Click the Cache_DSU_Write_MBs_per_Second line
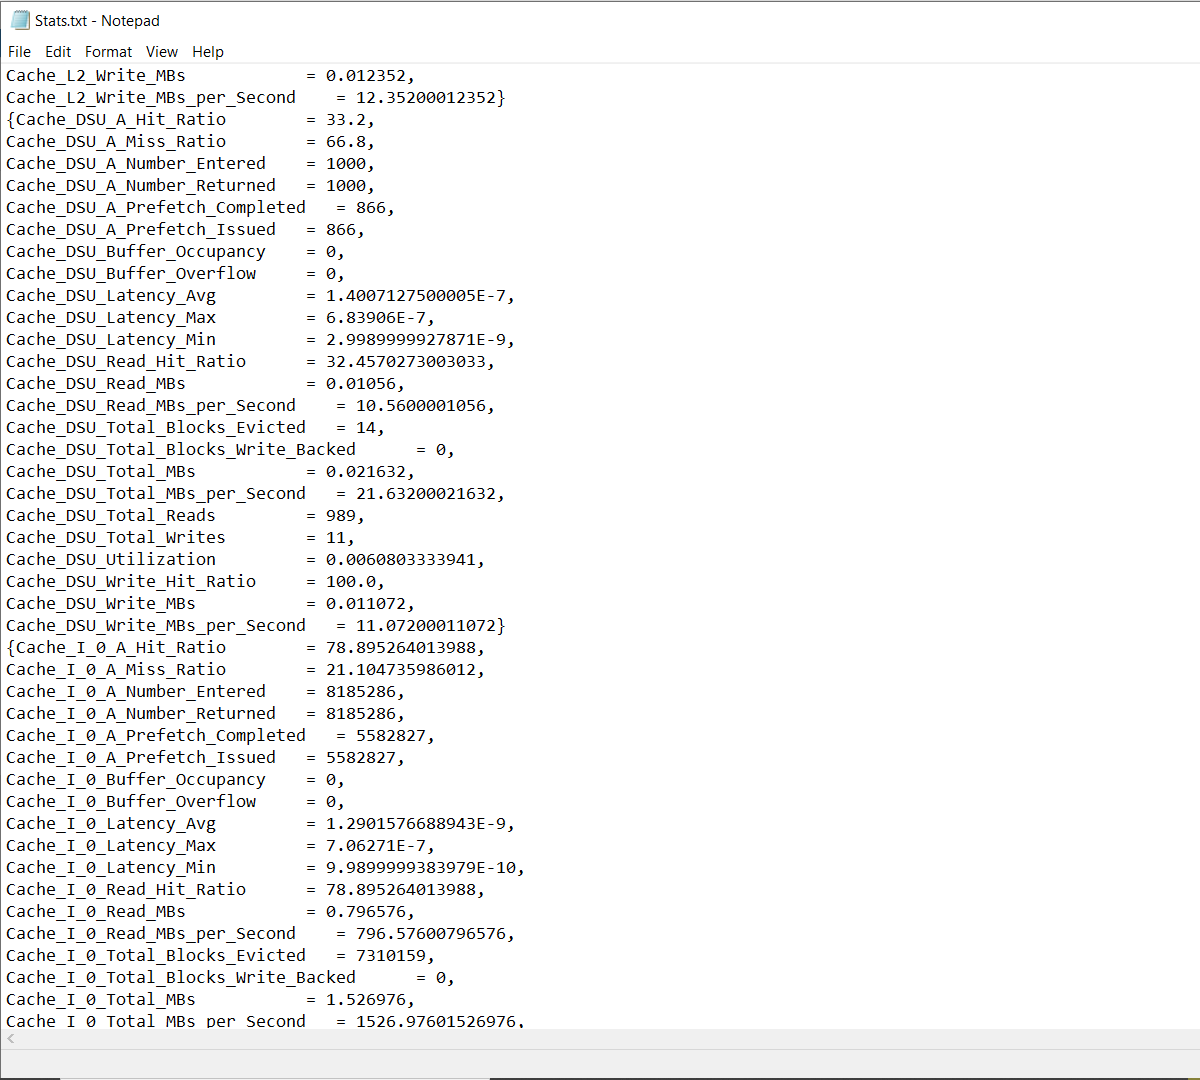The image size is (1200, 1080). pyautogui.click(x=256, y=626)
